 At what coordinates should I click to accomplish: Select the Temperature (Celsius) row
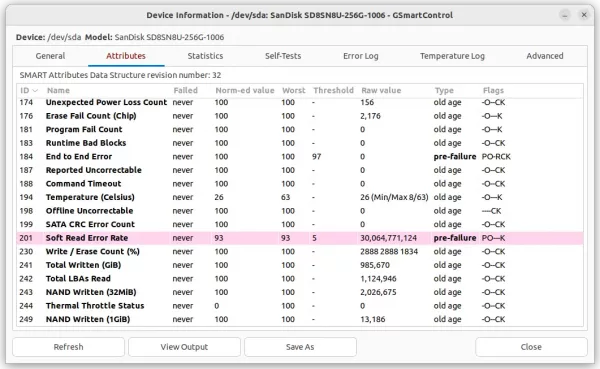pos(300,197)
